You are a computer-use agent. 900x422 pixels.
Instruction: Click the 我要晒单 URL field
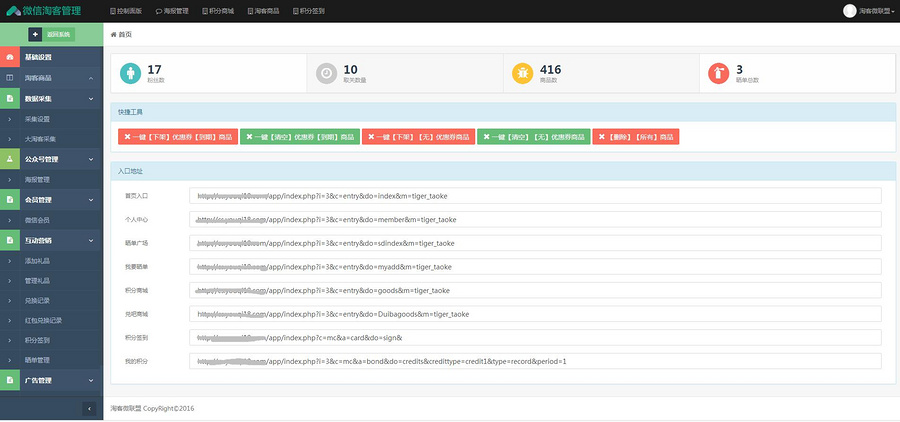coord(536,266)
